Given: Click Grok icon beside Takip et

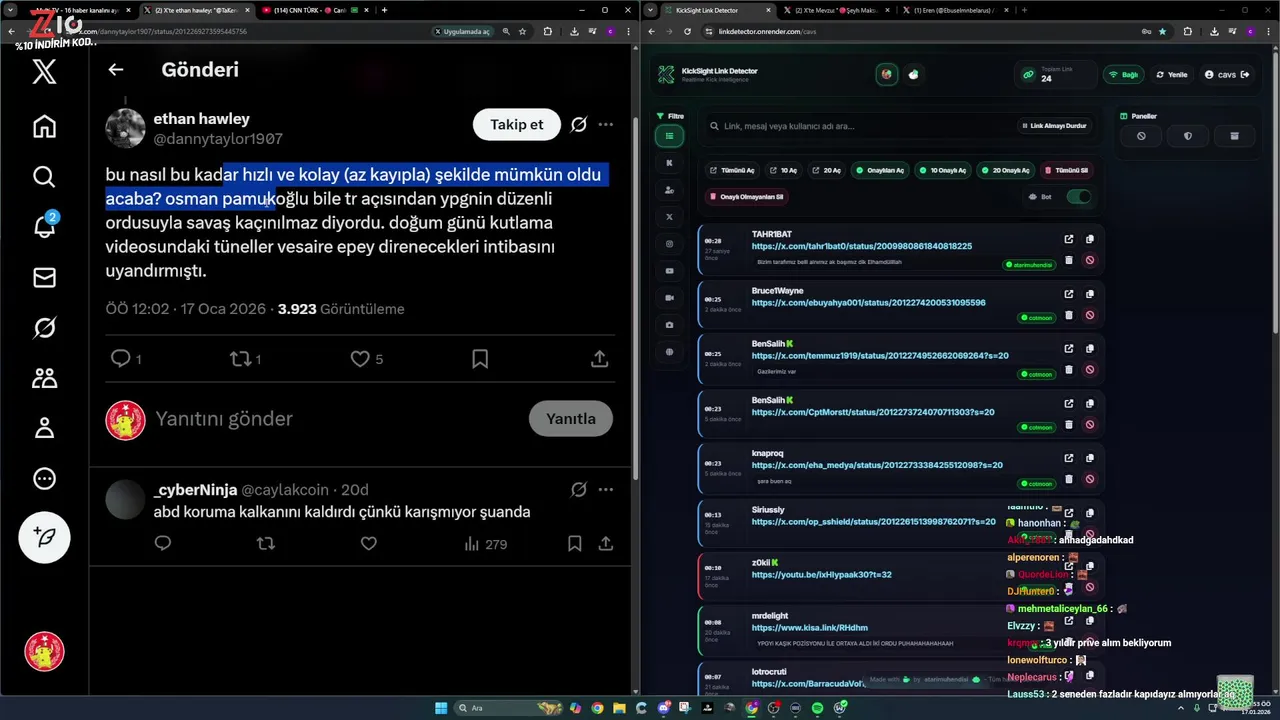Looking at the screenshot, I should tap(578, 125).
